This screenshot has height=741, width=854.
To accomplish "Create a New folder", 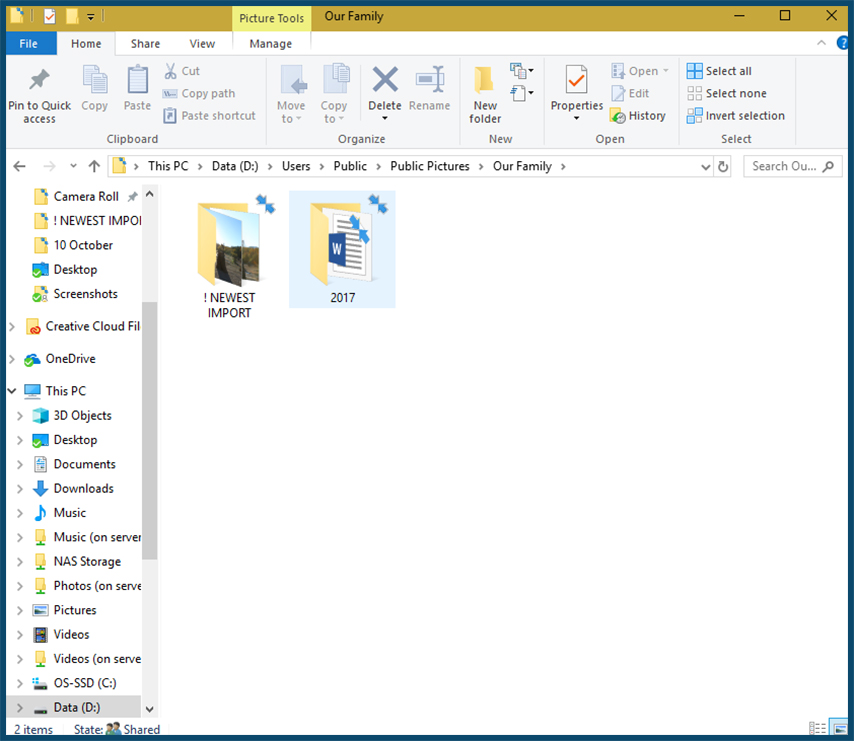I will (x=485, y=94).
